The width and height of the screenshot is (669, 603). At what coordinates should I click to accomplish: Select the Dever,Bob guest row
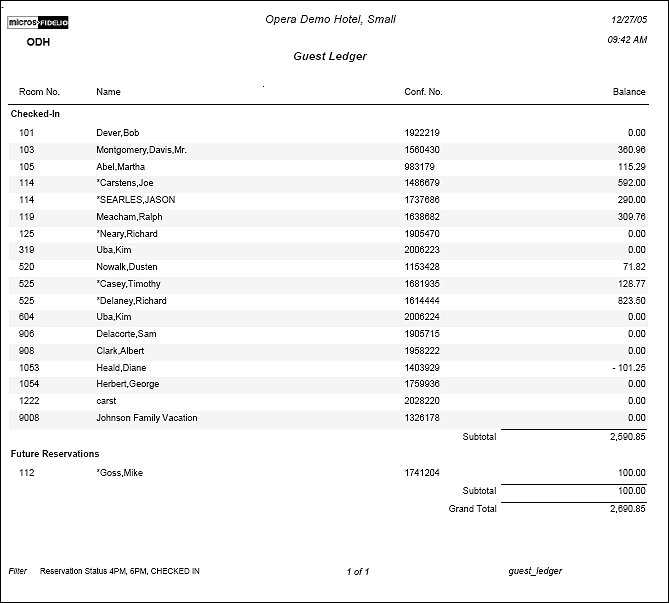click(x=117, y=133)
